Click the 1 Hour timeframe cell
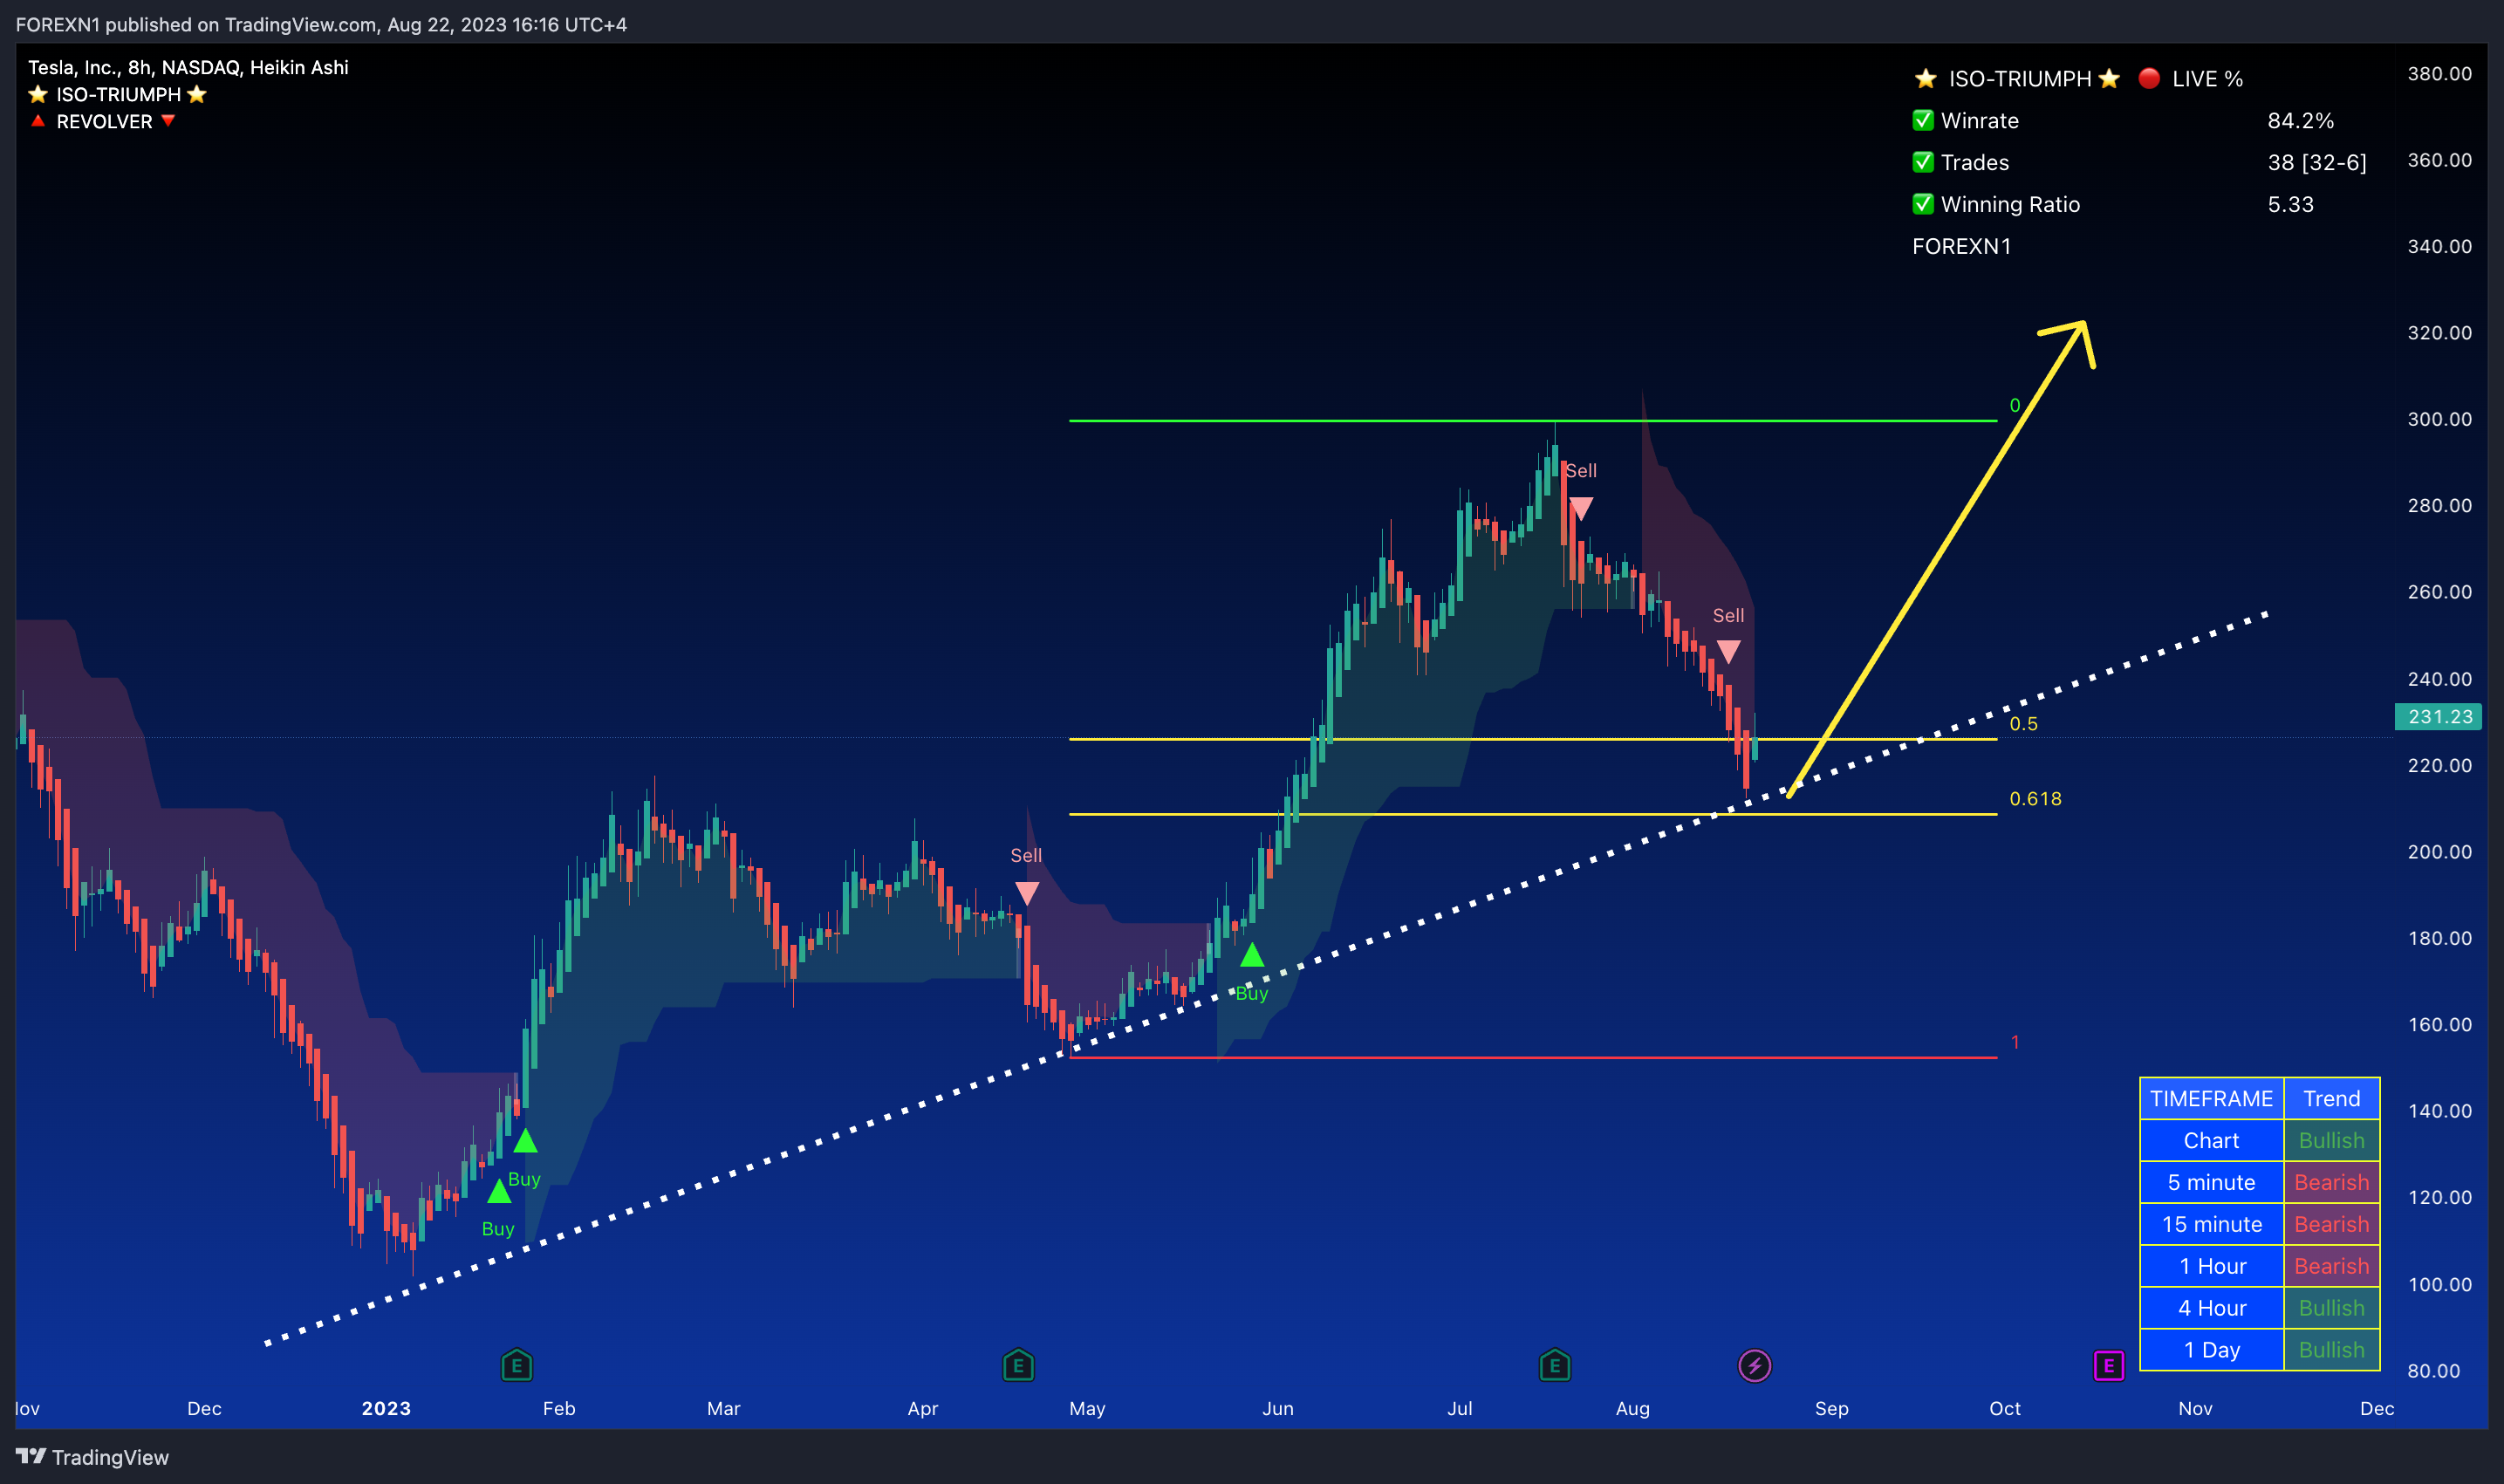The image size is (2504, 1484). click(2211, 1266)
